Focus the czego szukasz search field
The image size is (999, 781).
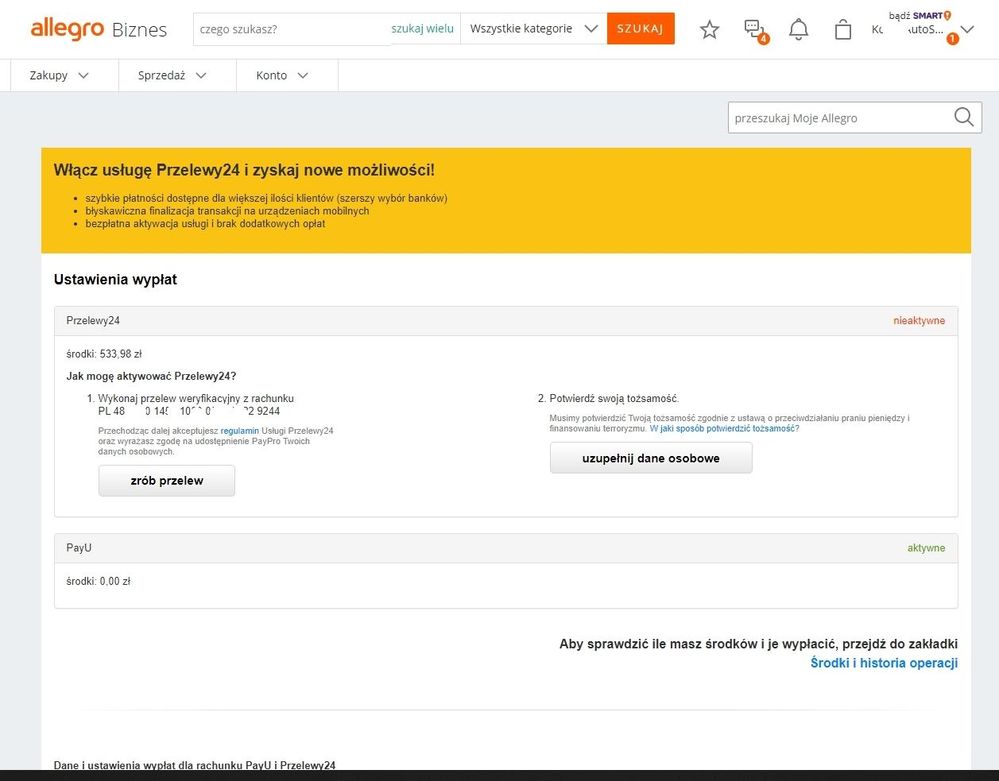pyautogui.click(x=290, y=29)
